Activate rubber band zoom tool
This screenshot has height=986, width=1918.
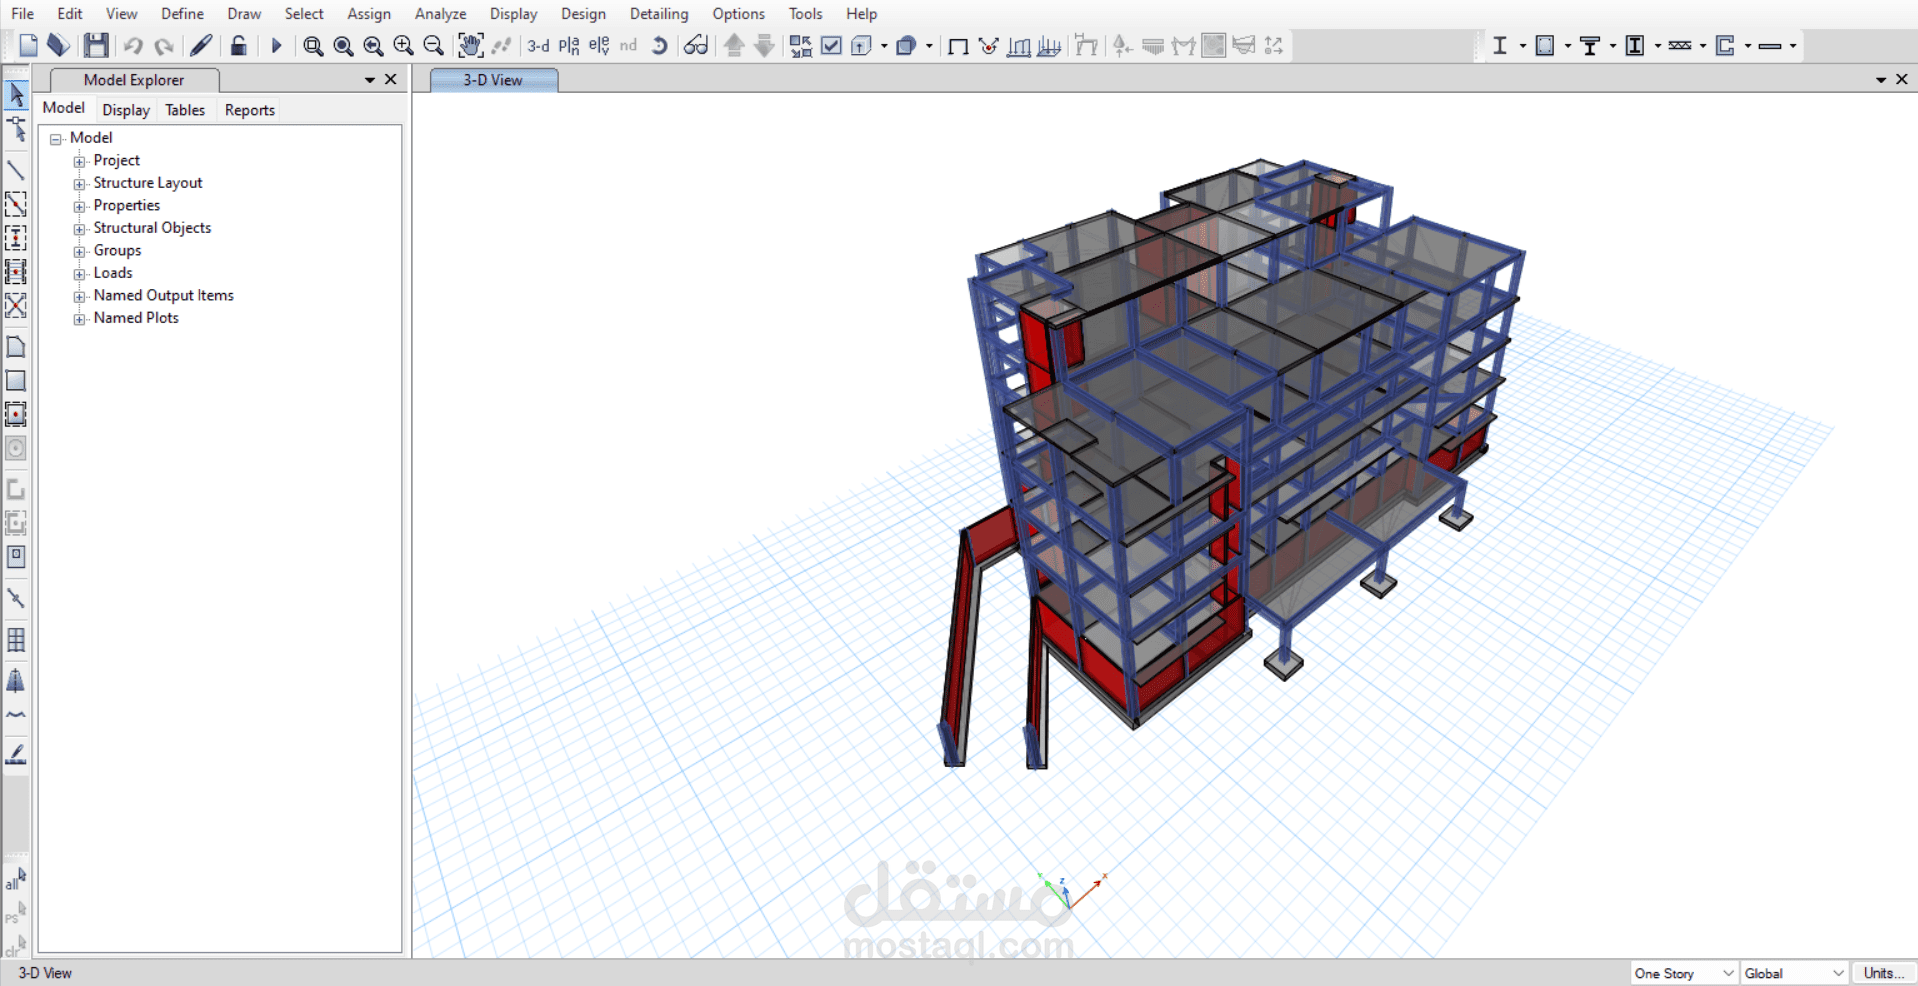click(313, 46)
